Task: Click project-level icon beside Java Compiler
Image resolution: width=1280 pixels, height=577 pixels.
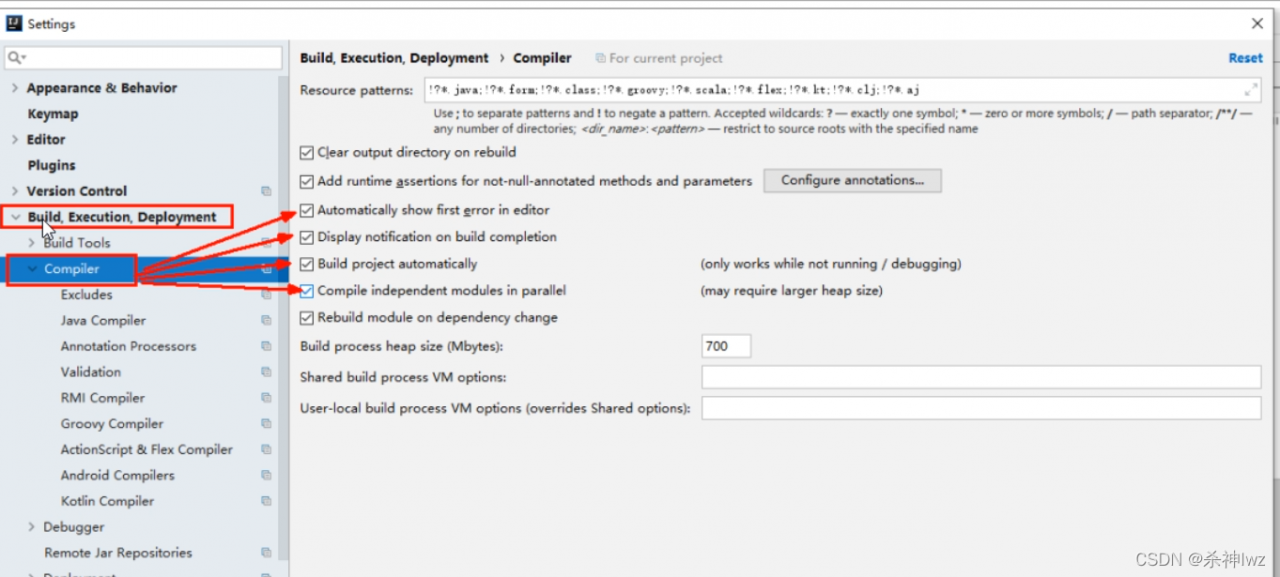Action: point(266,321)
